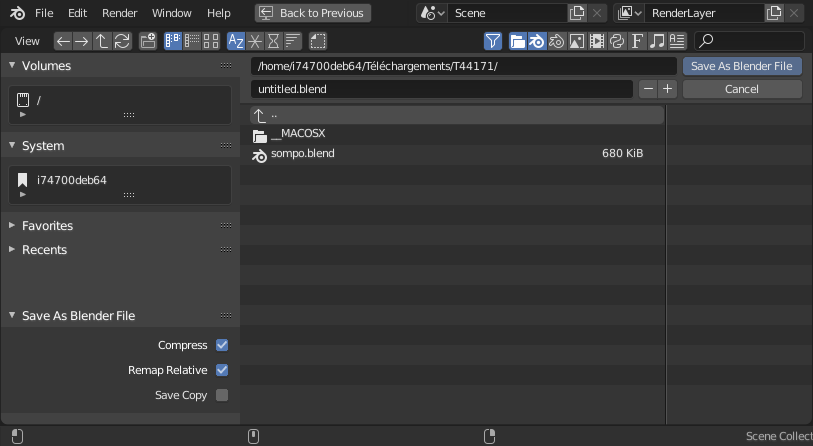Select the parent directory .. entry
The width and height of the screenshot is (813, 446).
click(x=457, y=115)
